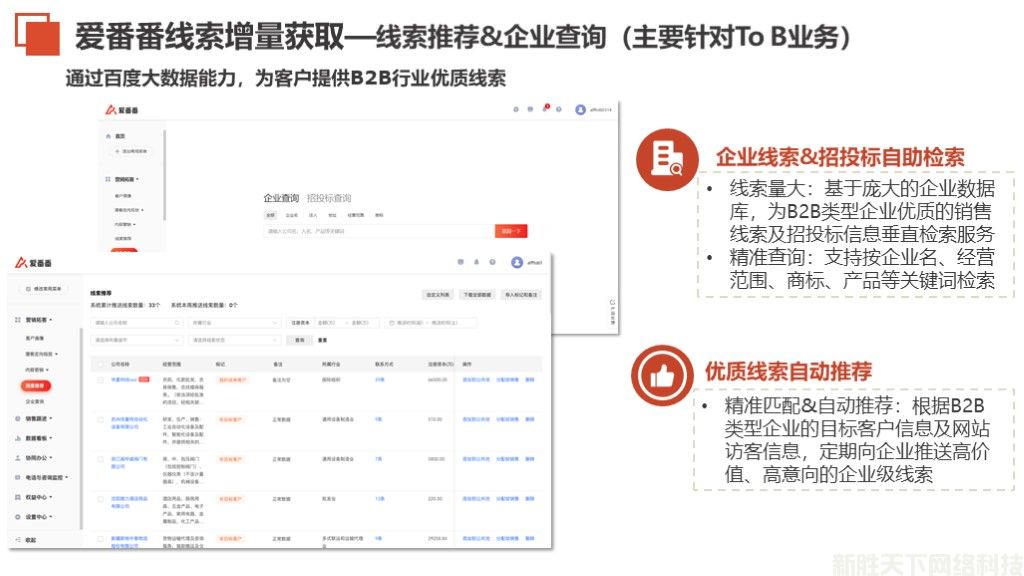Select the 企业查询 tab
This screenshot has width=1024, height=576.
[281, 198]
